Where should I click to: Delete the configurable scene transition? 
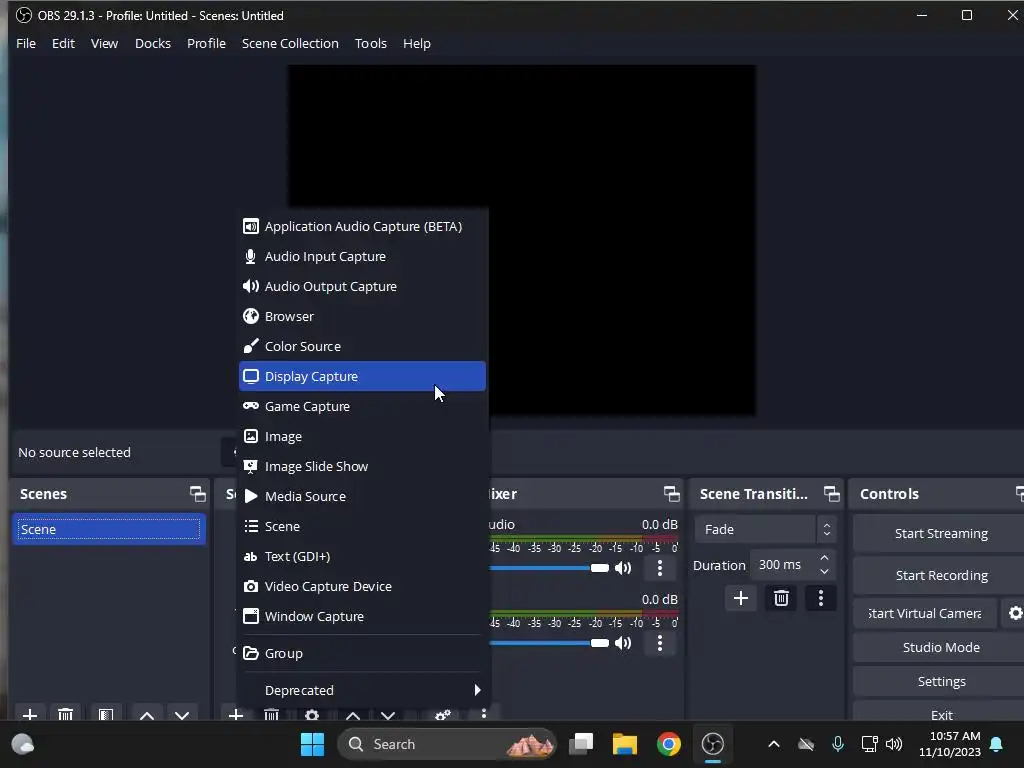click(x=781, y=598)
